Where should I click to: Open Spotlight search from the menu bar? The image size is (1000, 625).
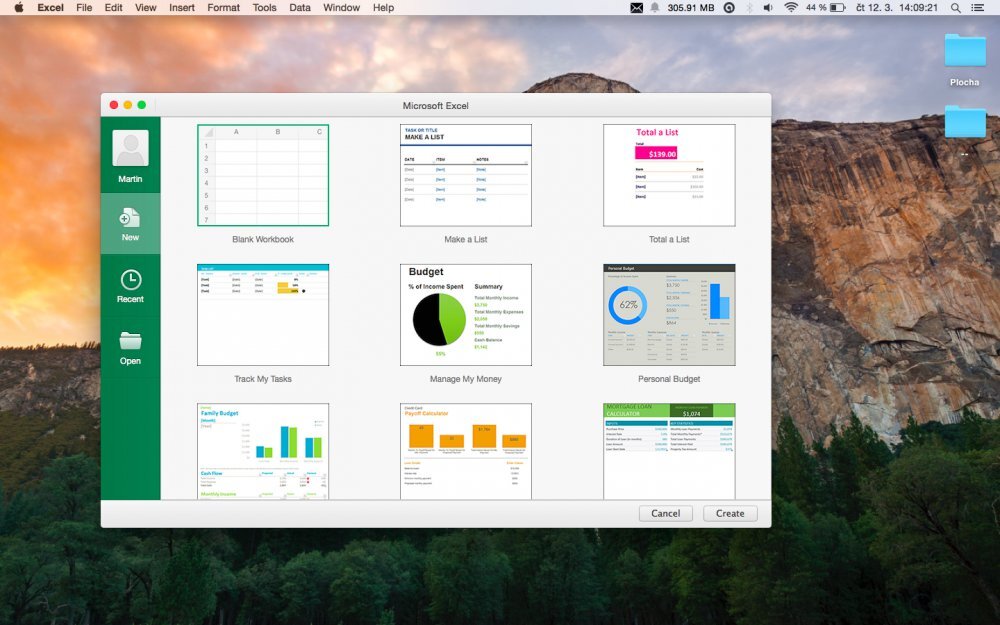tap(955, 7)
